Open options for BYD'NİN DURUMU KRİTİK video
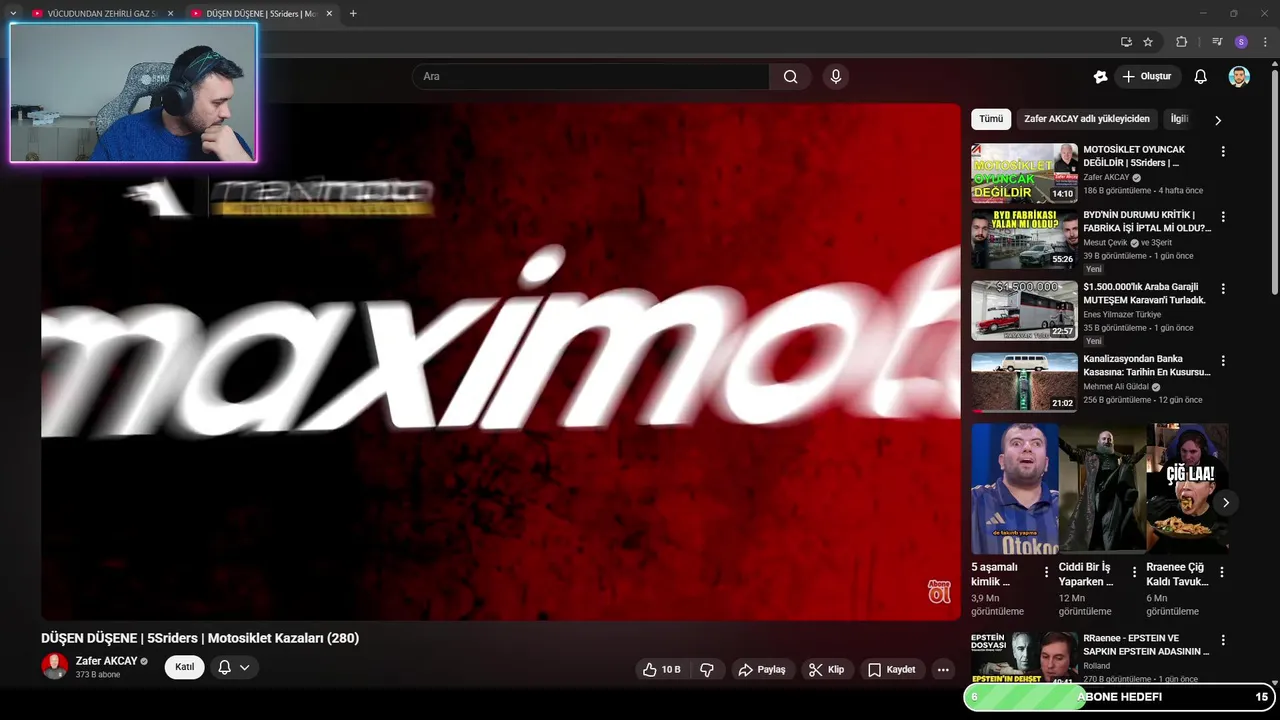The height and width of the screenshot is (720, 1280). 1222,217
